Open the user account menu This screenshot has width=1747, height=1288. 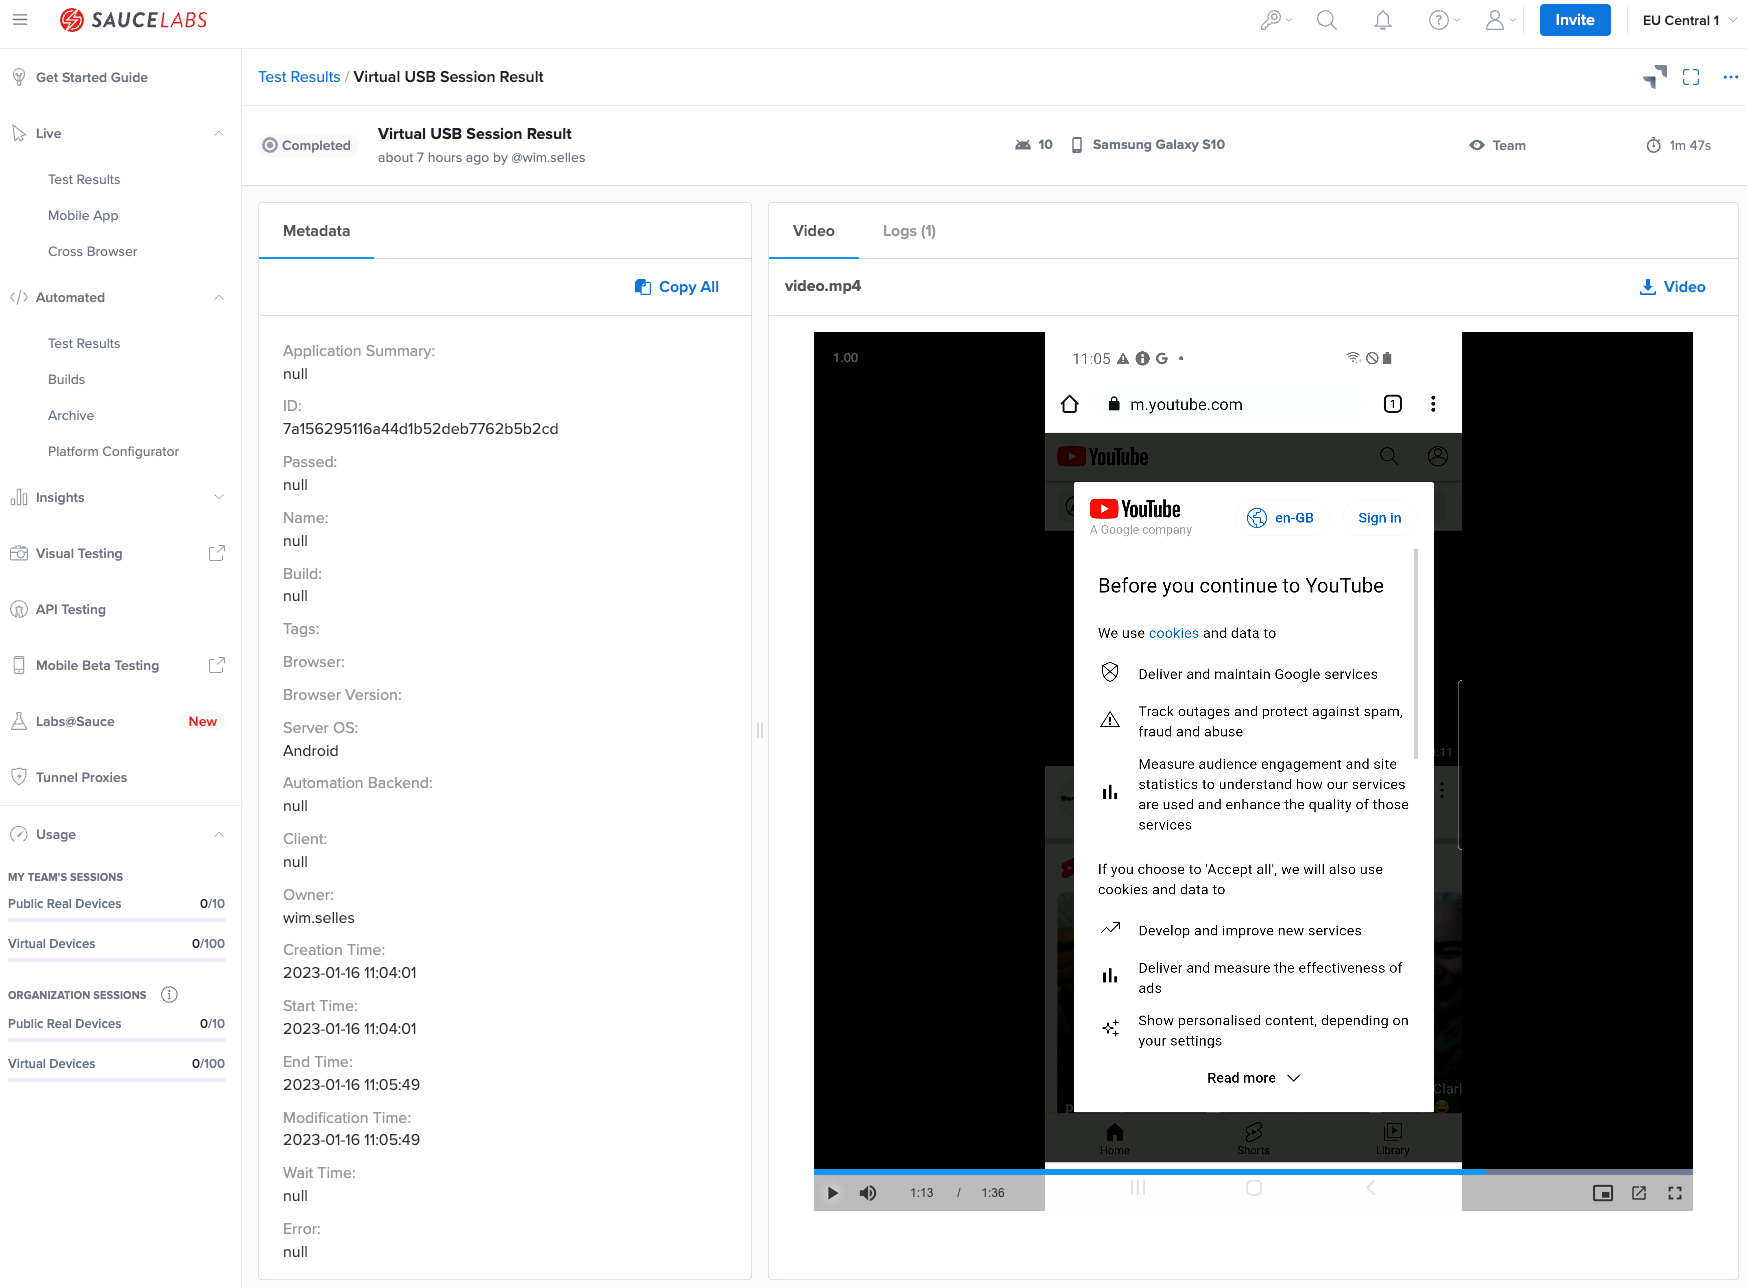coord(1499,20)
